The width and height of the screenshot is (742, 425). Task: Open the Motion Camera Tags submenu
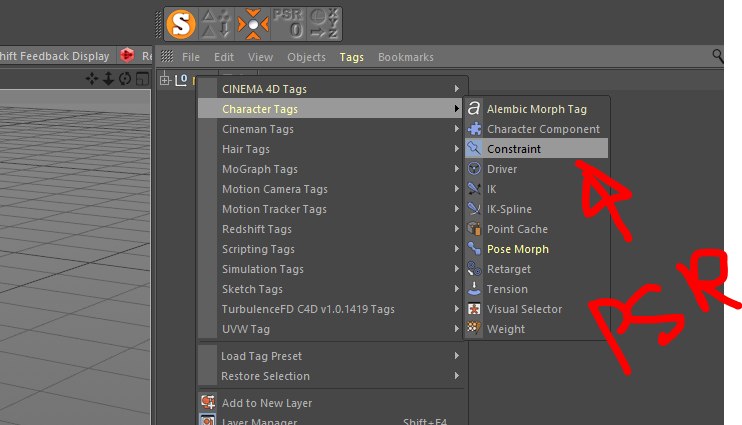pos(332,189)
